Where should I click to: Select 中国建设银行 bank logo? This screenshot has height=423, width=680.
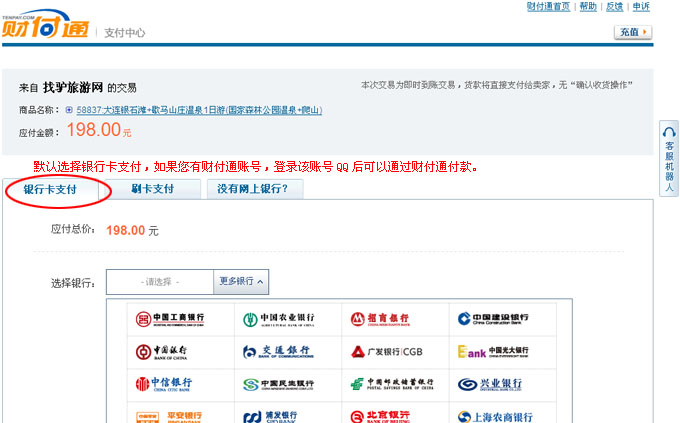click(x=493, y=319)
